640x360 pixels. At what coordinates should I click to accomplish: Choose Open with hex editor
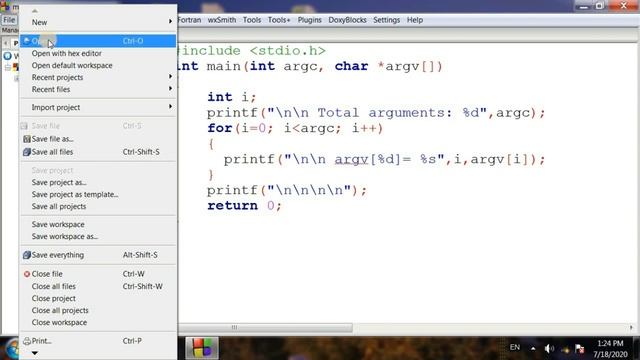tap(98, 53)
